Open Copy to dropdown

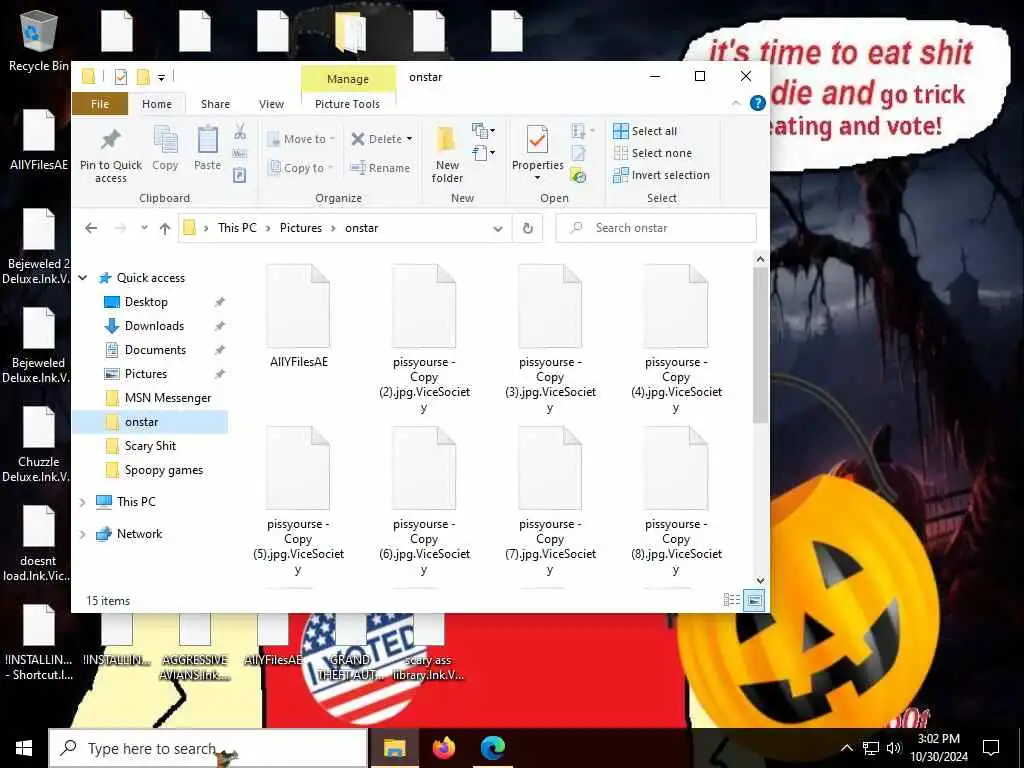(301, 168)
